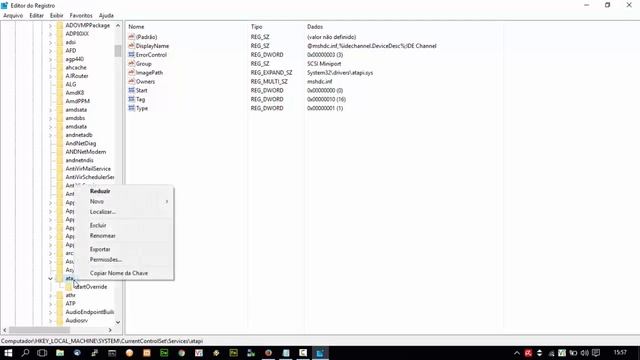Screen dimensions: 640x360
Task: Select the ADP80XX key in the tree
Action: click(77, 34)
